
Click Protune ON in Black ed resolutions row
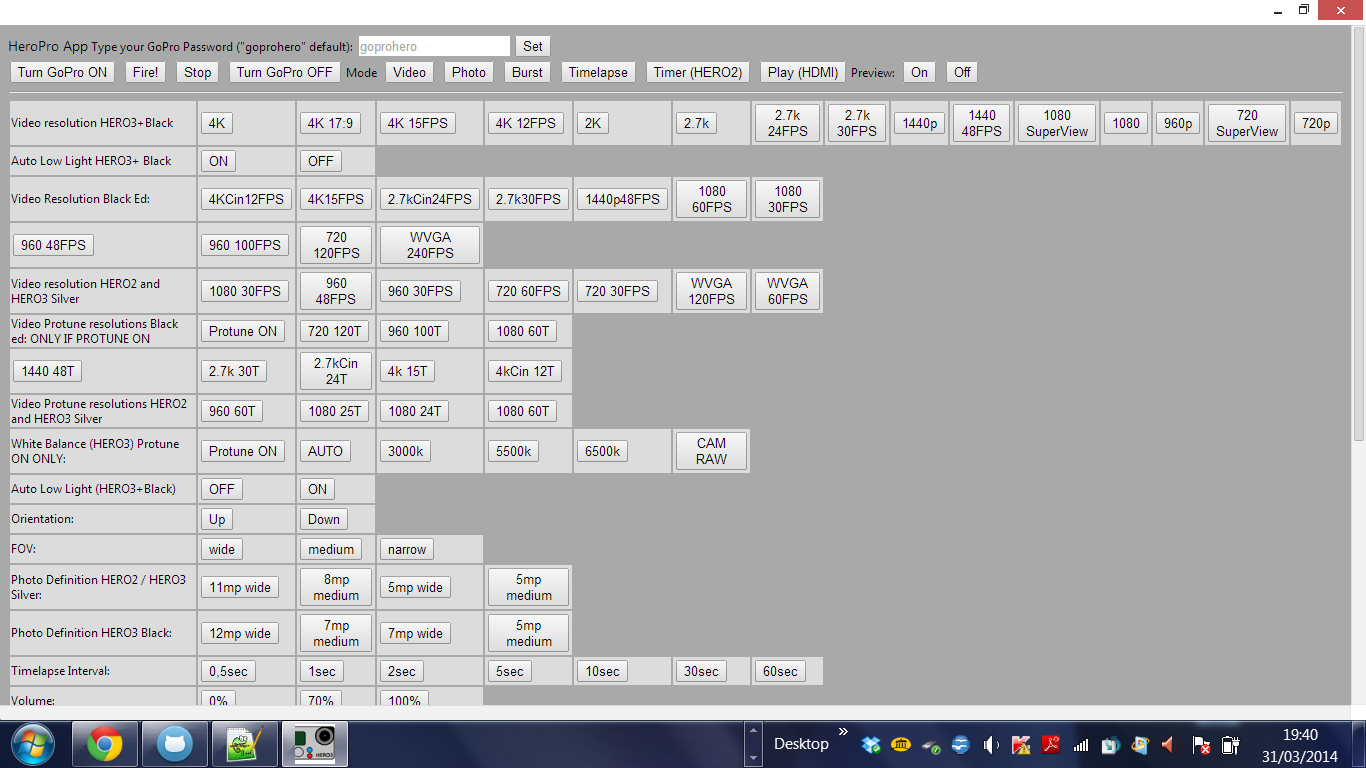[243, 331]
